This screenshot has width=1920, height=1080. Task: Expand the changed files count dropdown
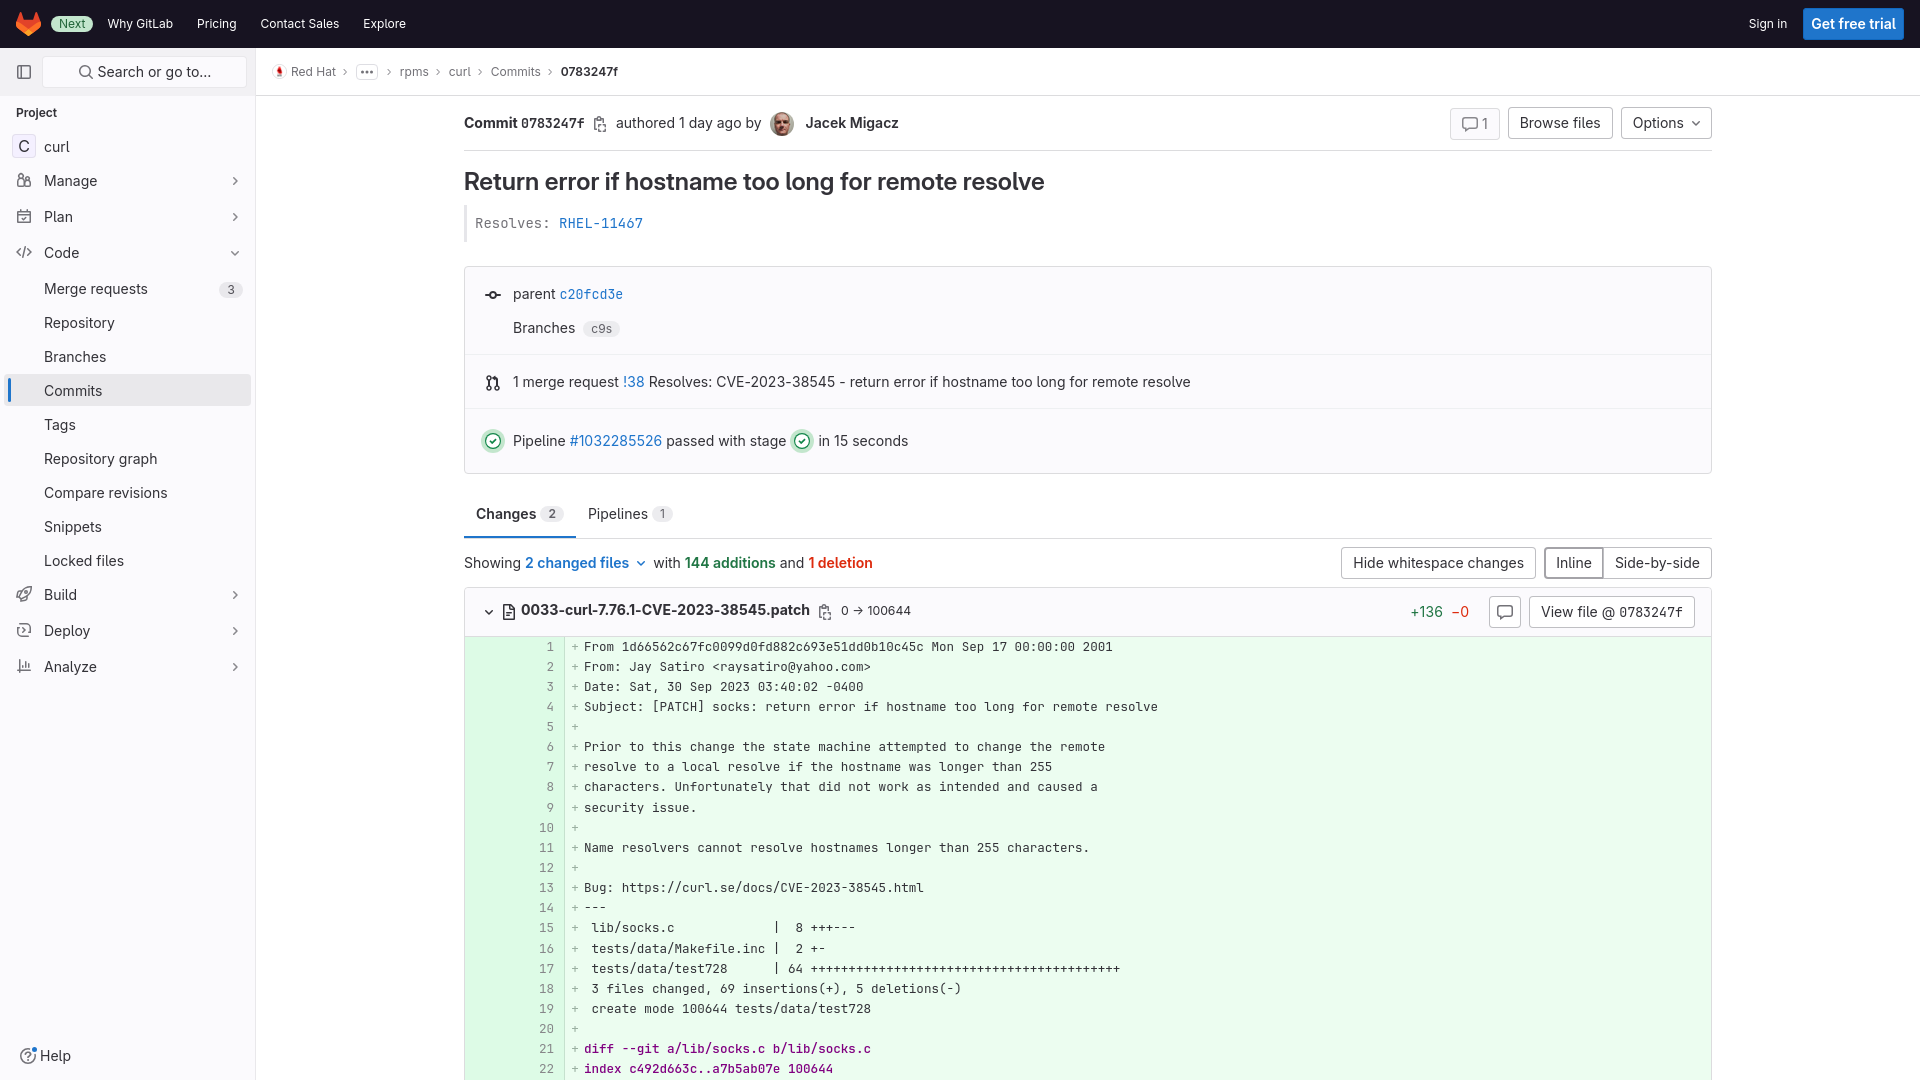(584, 563)
